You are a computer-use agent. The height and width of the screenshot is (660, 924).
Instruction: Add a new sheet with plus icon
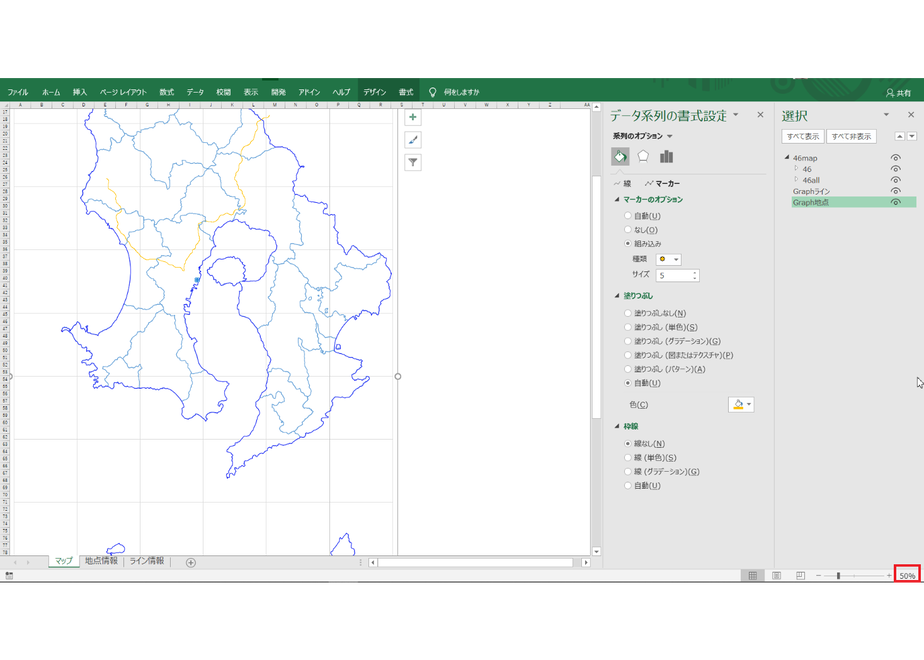[190, 563]
